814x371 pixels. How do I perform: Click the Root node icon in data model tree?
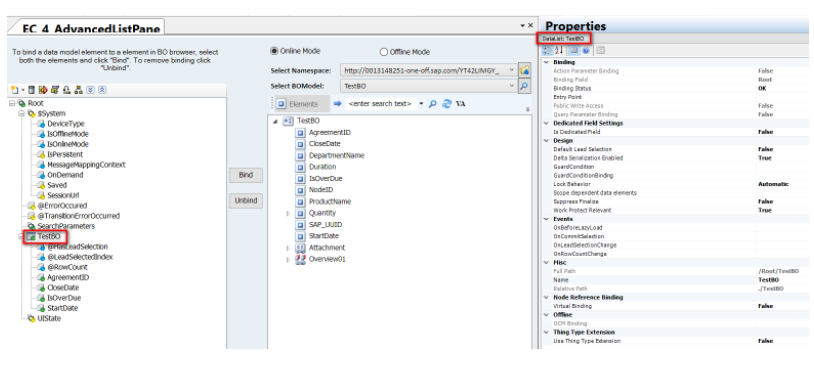21,103
